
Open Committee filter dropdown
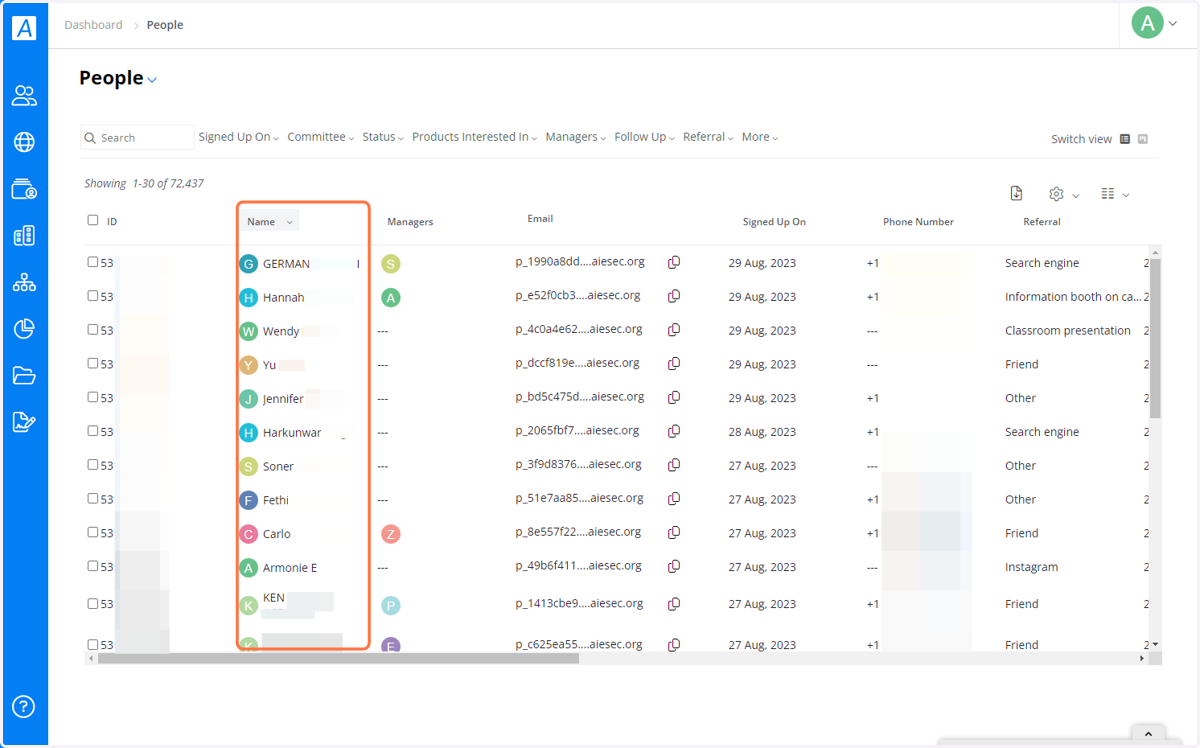[x=321, y=137]
